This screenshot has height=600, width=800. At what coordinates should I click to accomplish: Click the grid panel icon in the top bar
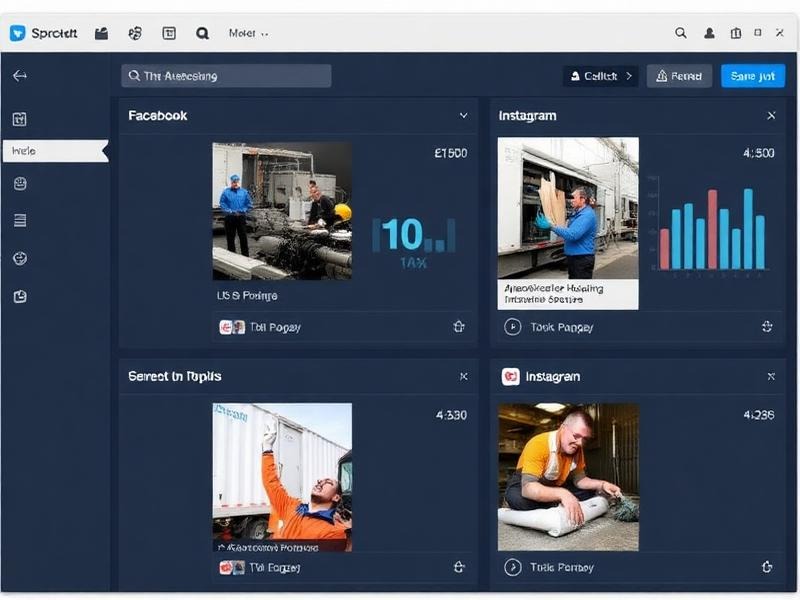pos(167,32)
